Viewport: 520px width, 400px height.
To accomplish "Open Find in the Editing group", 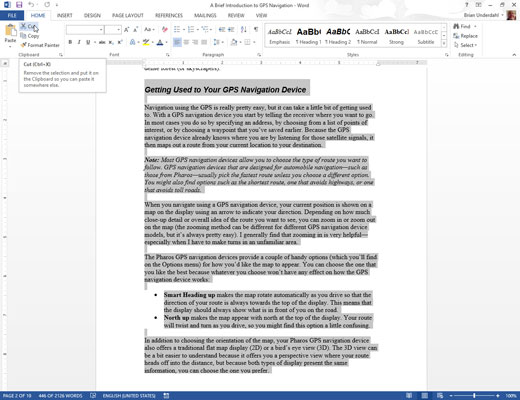I will (462, 26).
